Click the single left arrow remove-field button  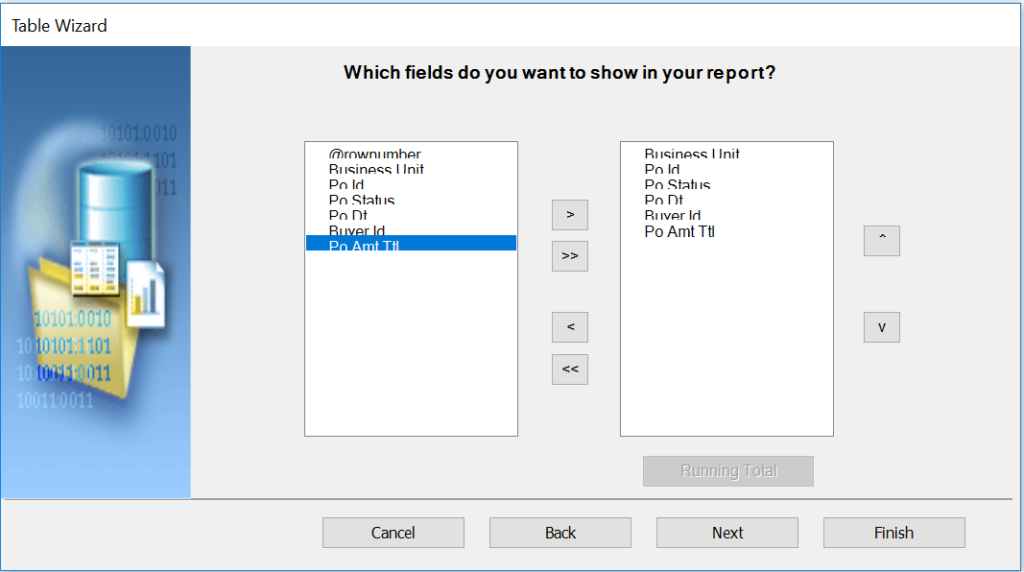(569, 327)
